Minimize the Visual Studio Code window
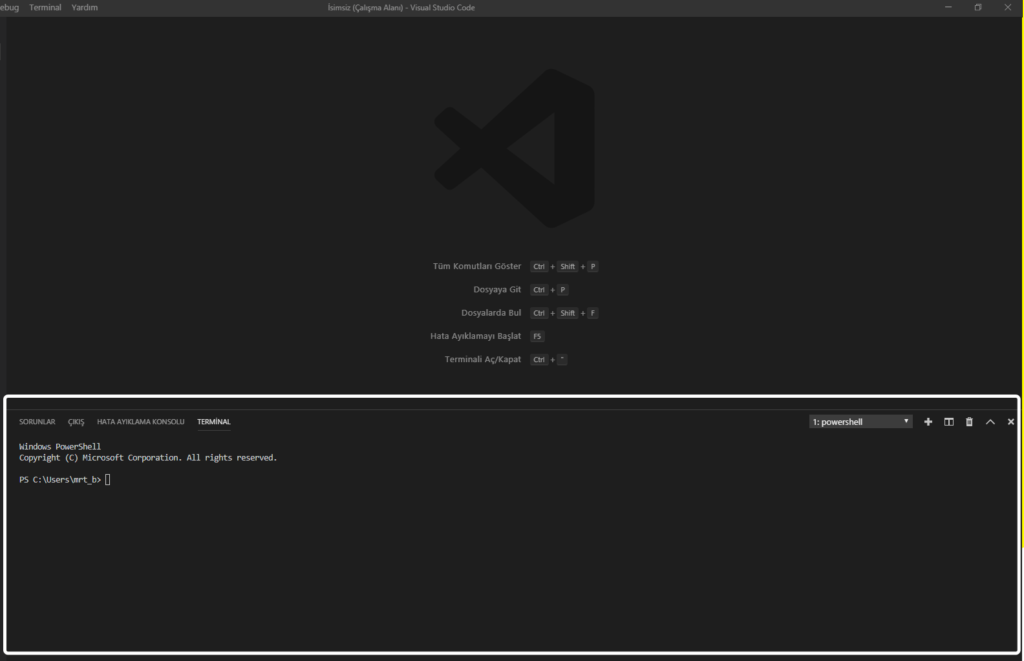1024x661 pixels. [x=948, y=7]
